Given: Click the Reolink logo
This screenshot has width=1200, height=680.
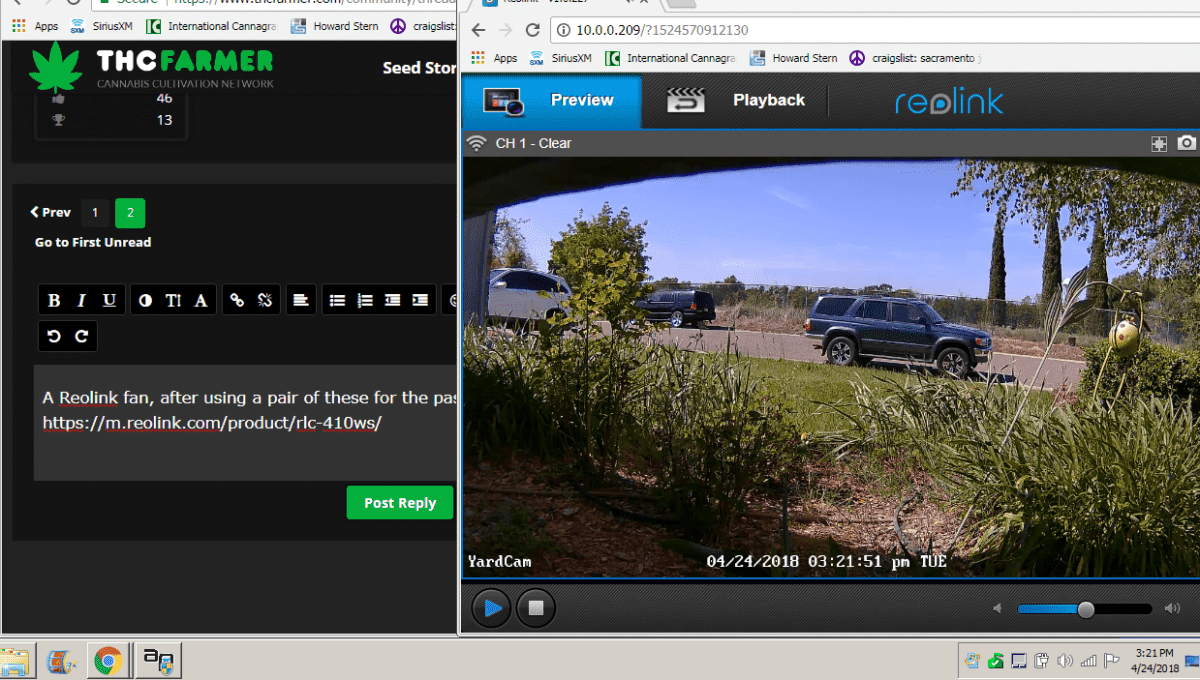Looking at the screenshot, I should (x=949, y=101).
